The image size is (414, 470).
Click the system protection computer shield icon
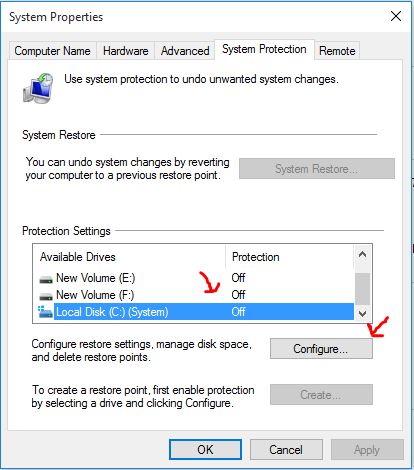(38, 88)
